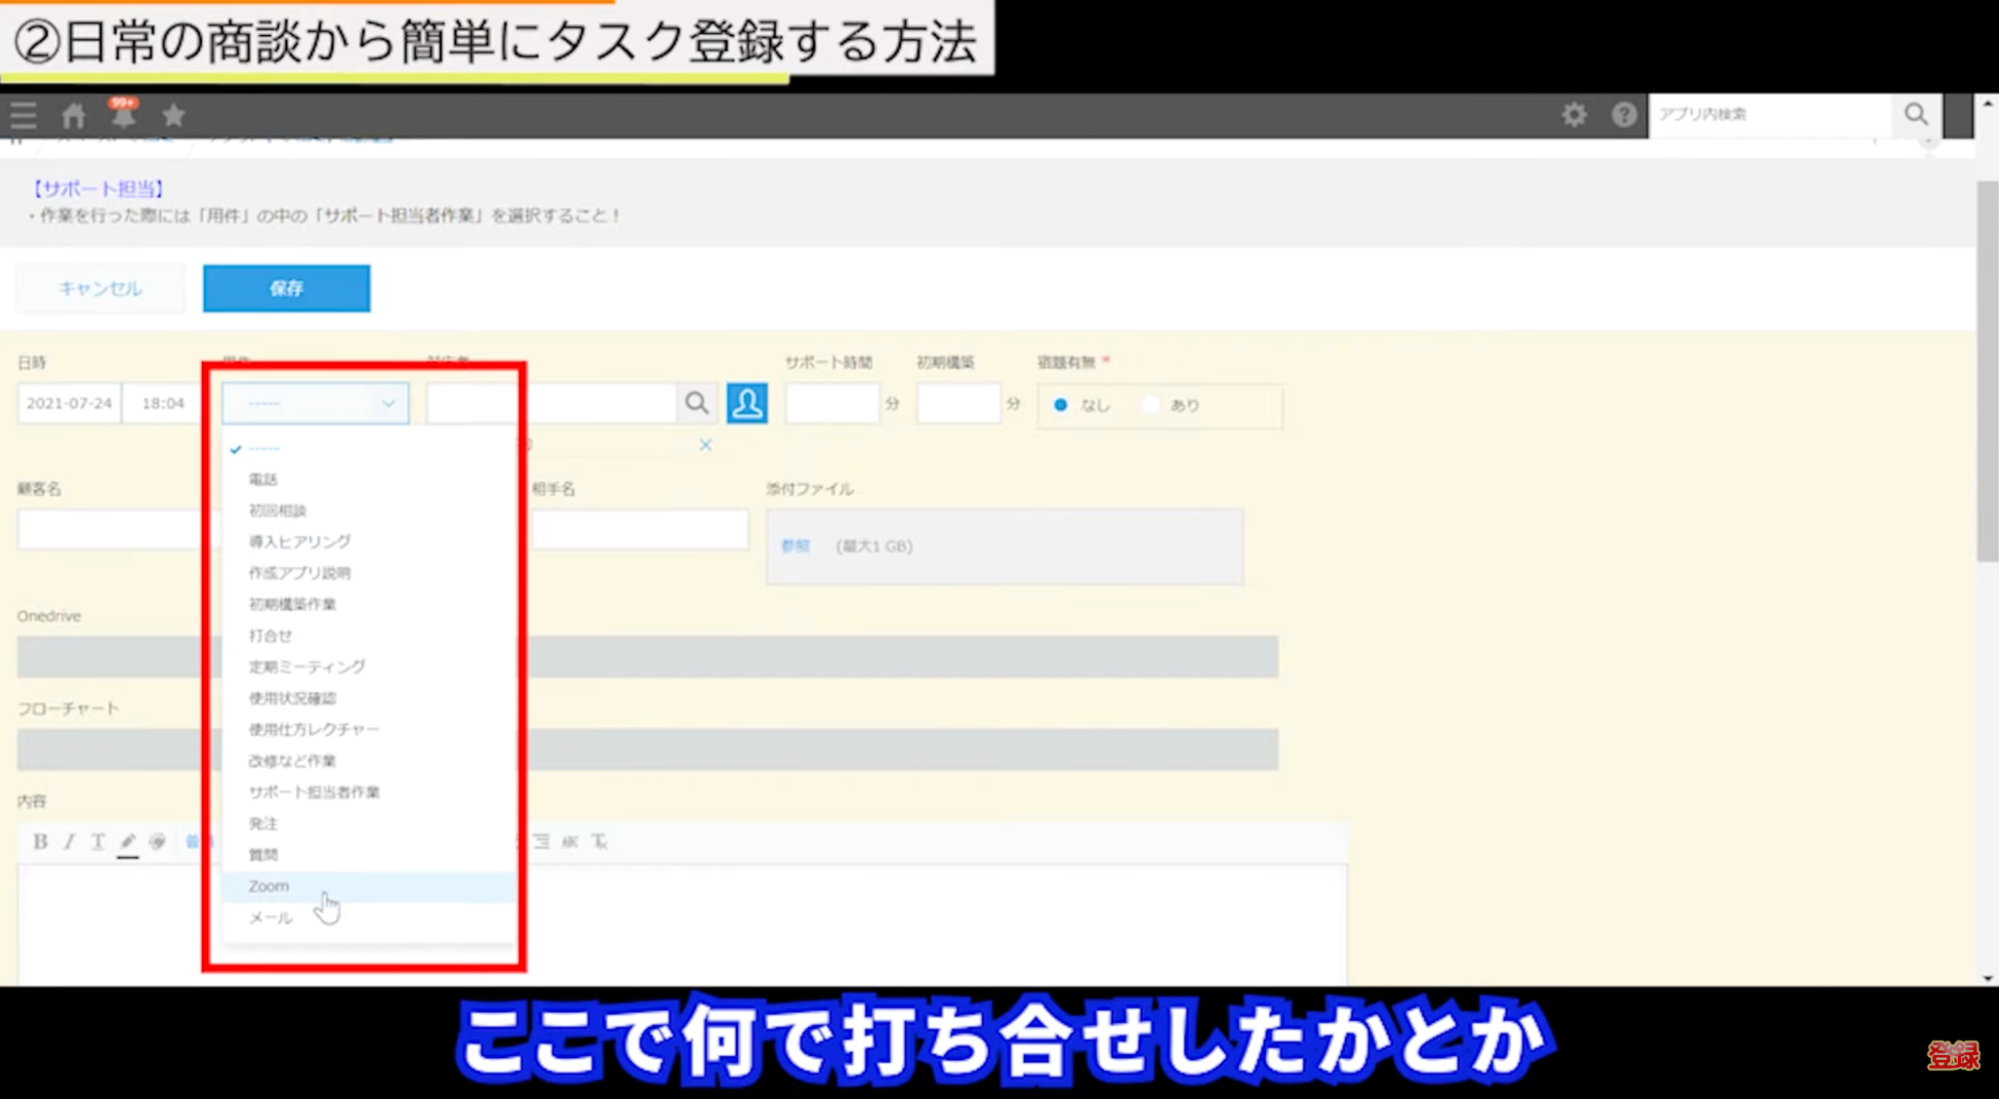The width and height of the screenshot is (1999, 1100).
Task: Select the なし radio button
Action: click(1061, 405)
